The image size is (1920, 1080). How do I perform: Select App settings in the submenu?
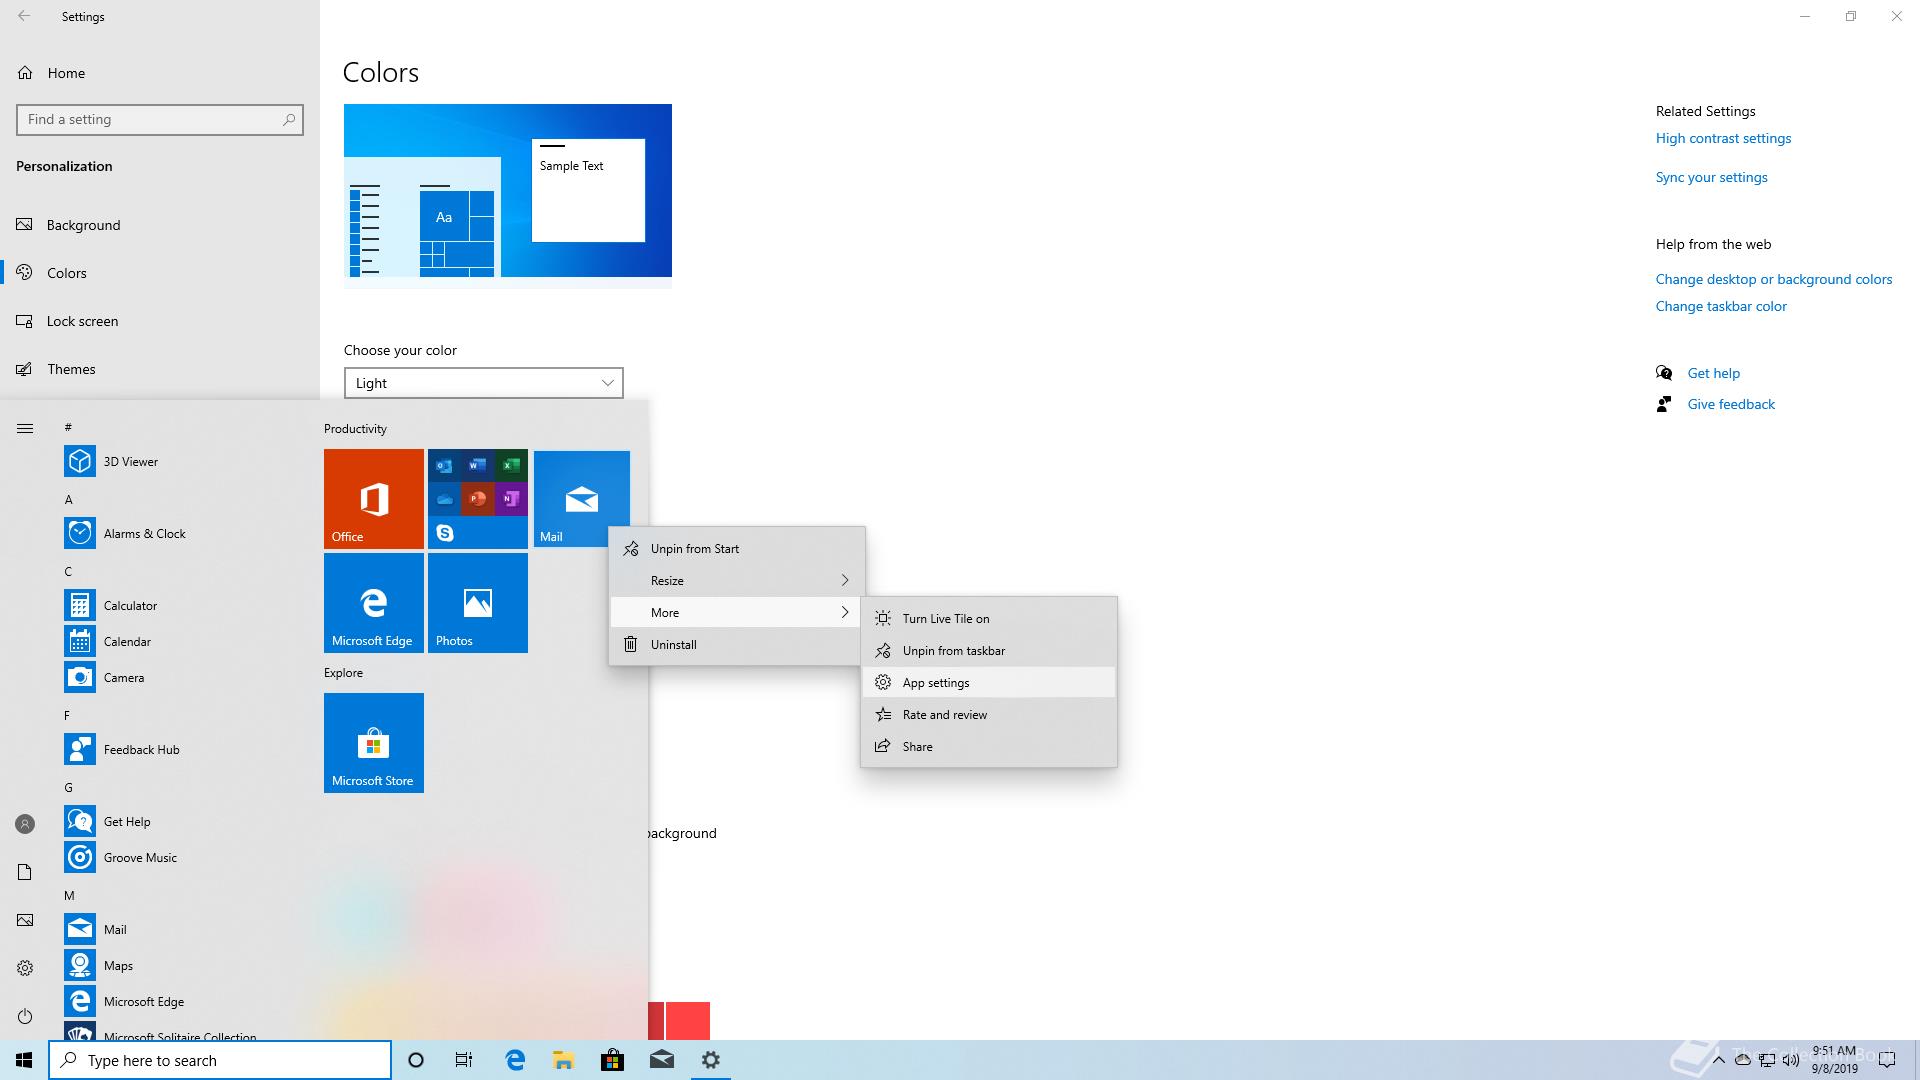tap(935, 682)
